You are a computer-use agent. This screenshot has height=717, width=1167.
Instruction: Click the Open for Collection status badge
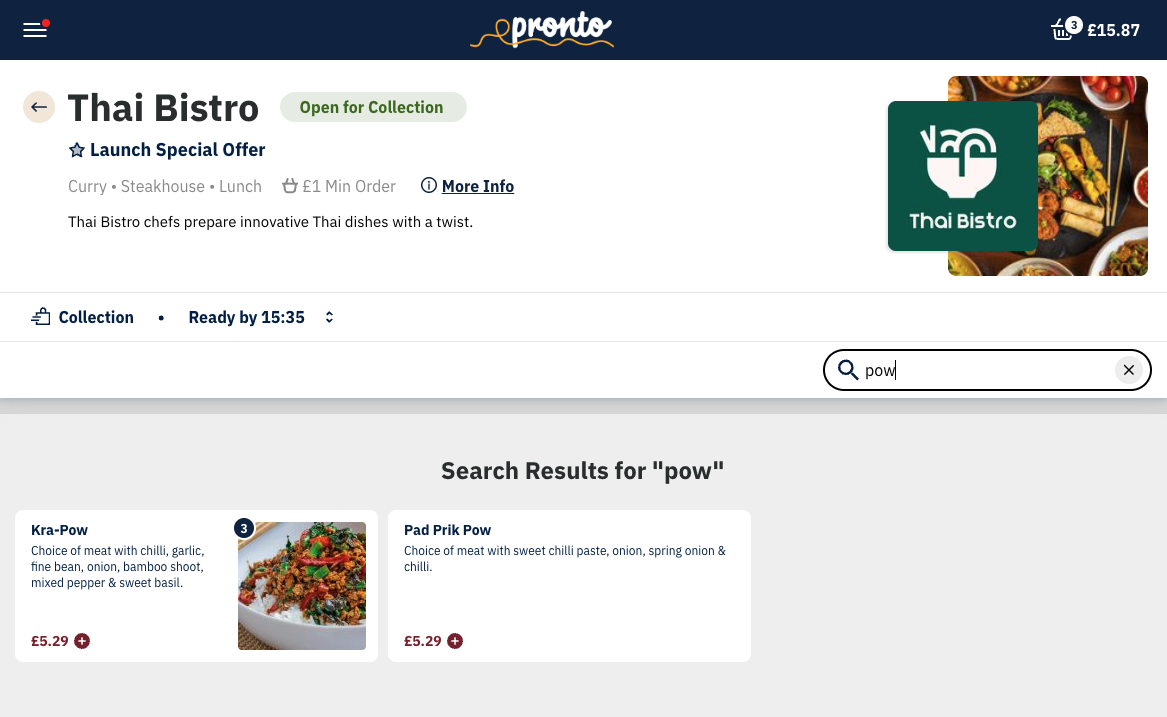[x=372, y=107]
